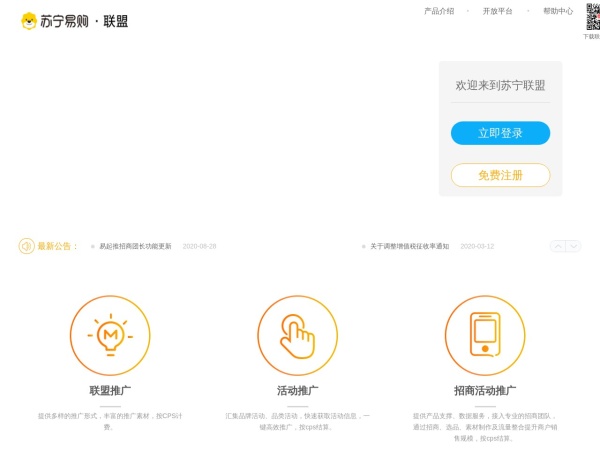
Task: Click the 招商活动推广 heading text
Action: (485, 390)
